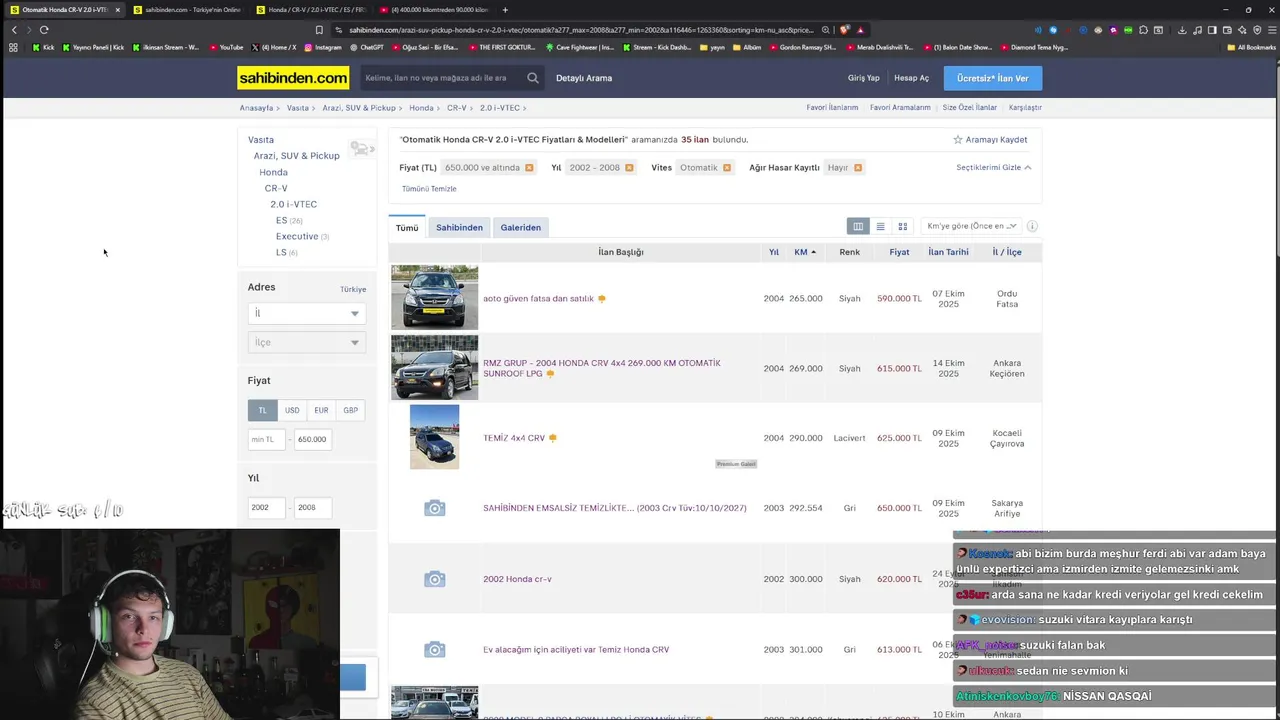Sort by KM column header

coord(805,252)
